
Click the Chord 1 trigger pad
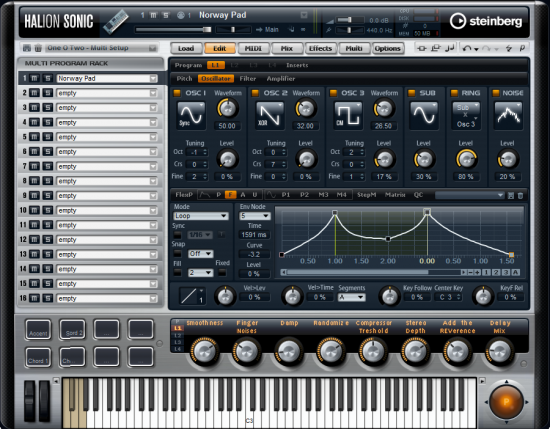38,357
